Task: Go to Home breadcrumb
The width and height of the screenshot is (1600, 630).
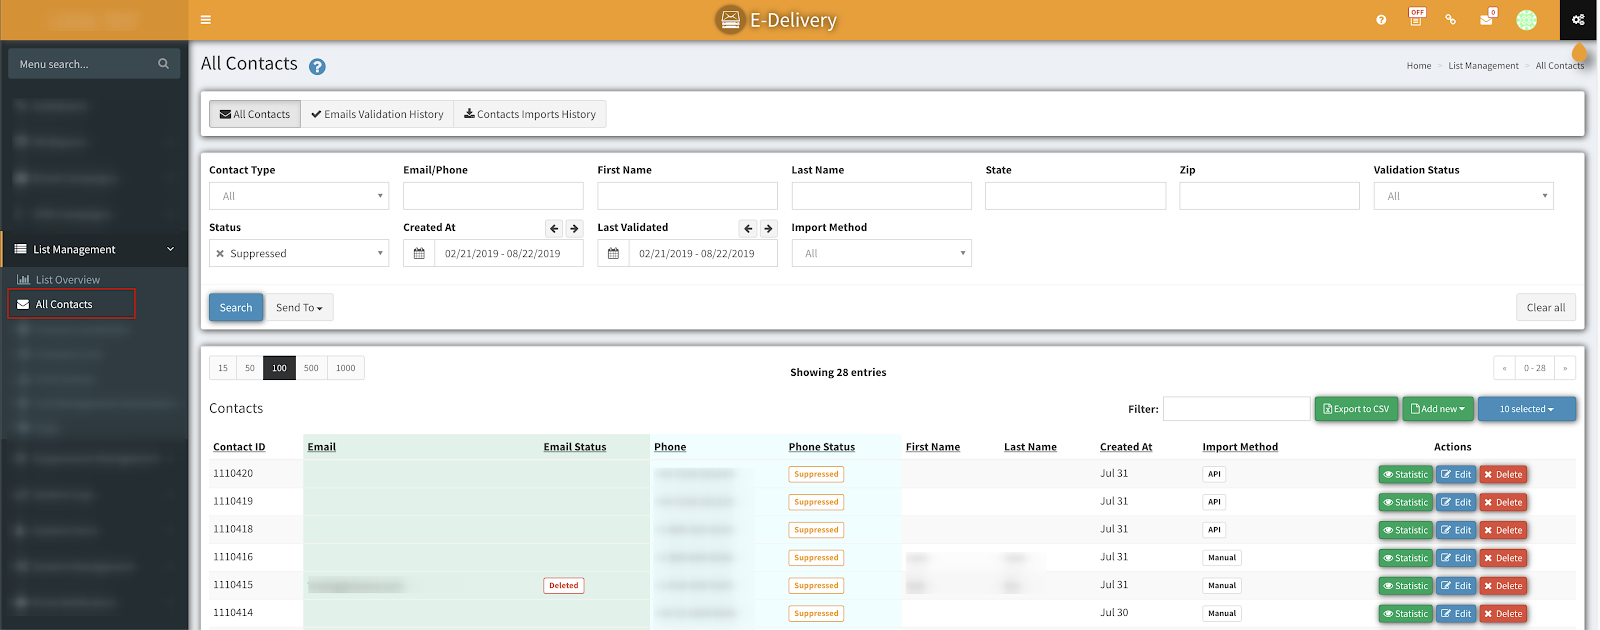Action: (1419, 66)
